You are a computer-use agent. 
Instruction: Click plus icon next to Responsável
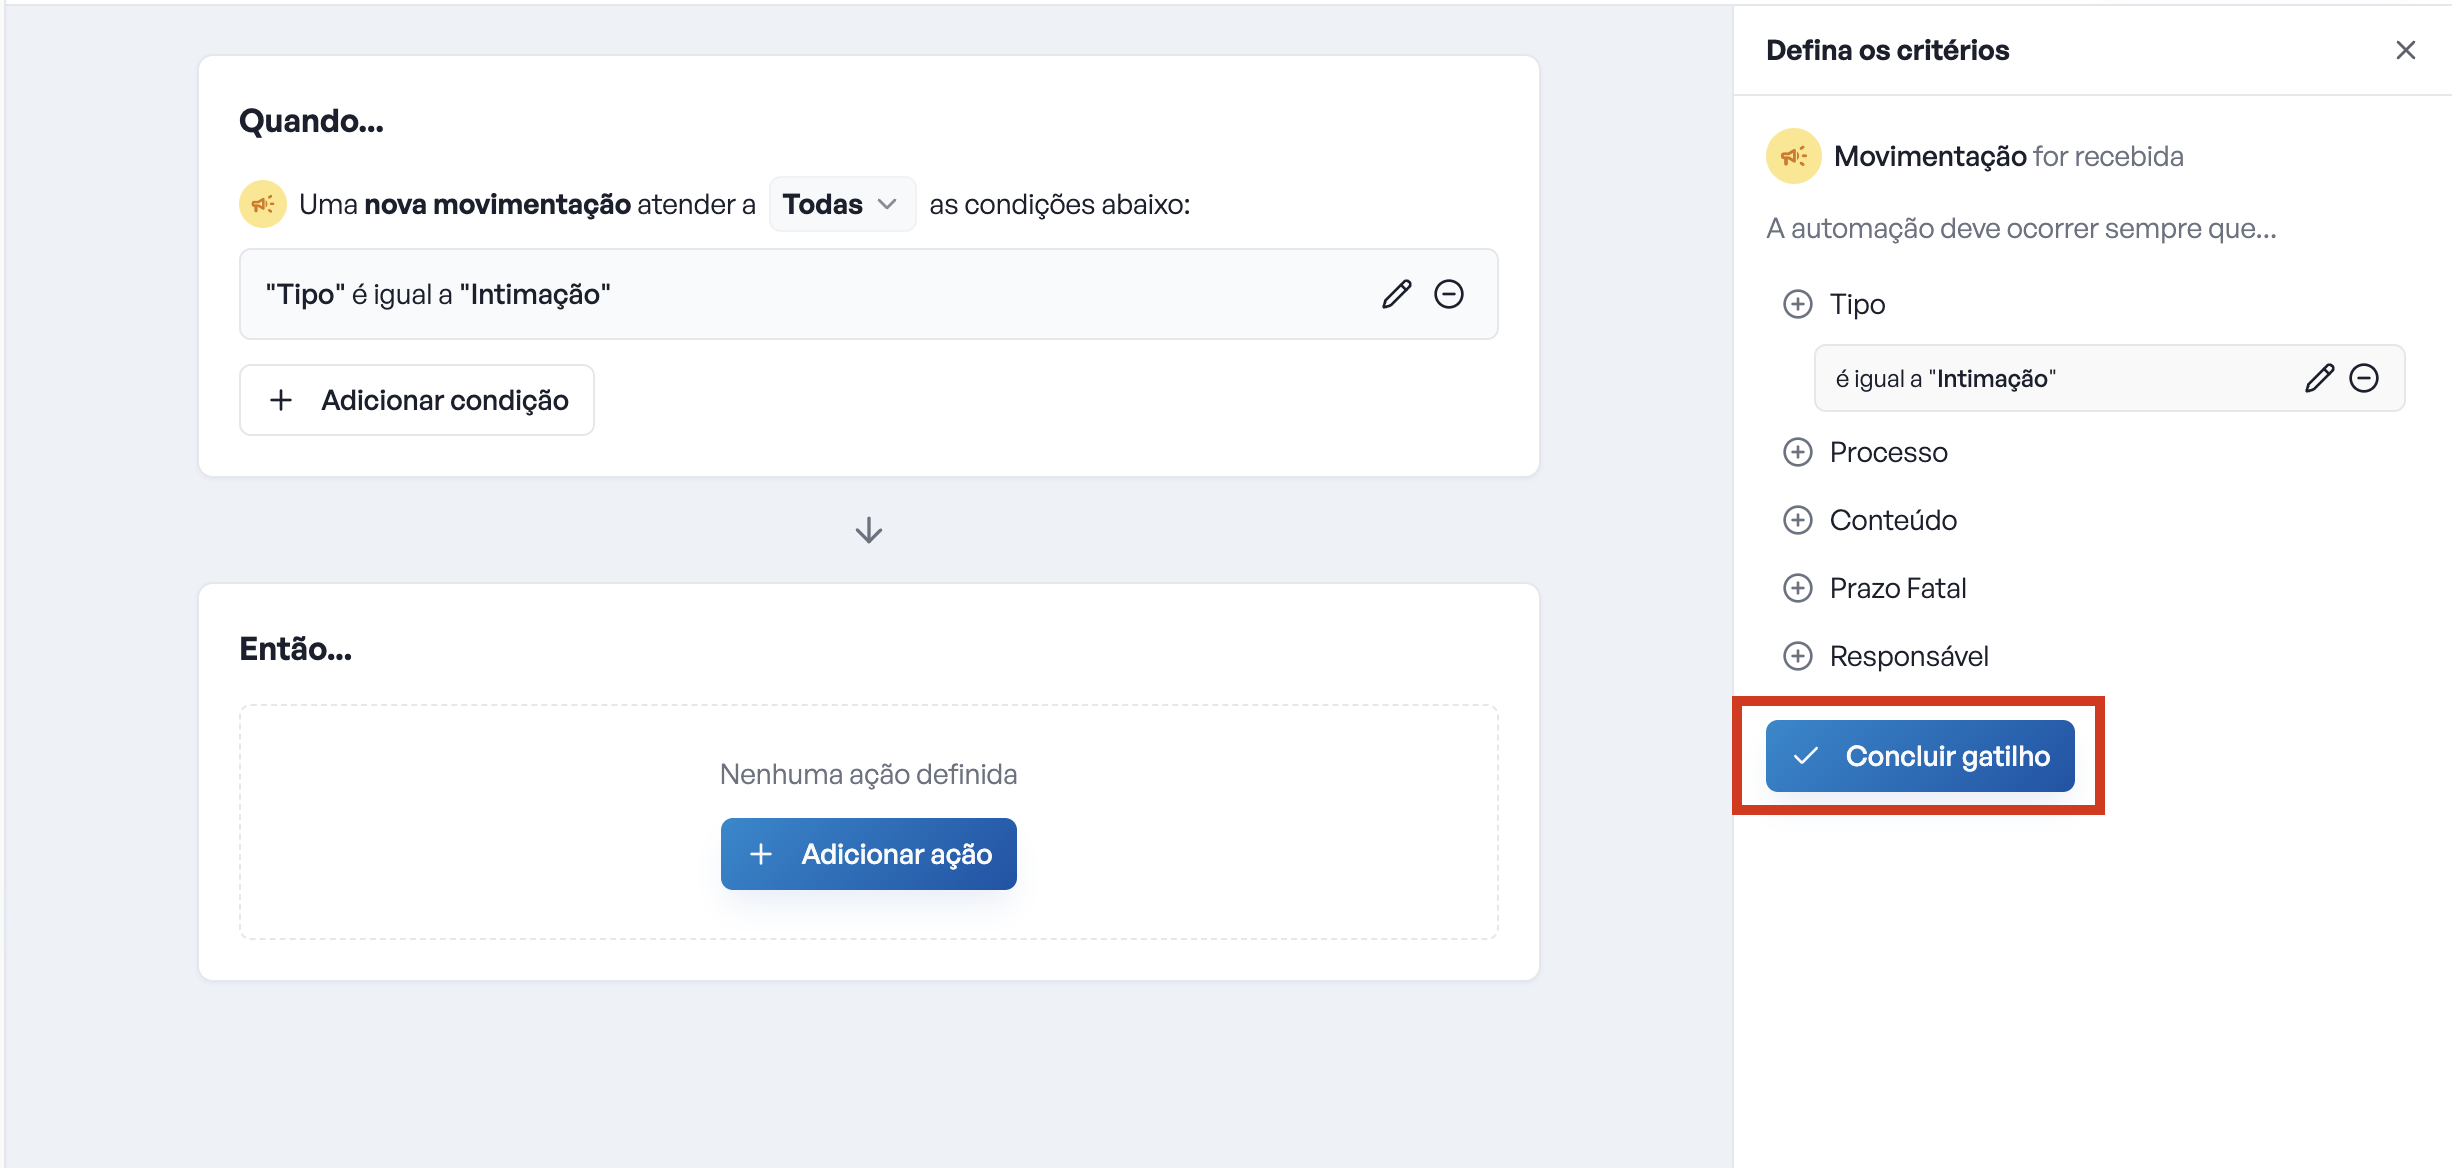(1797, 656)
